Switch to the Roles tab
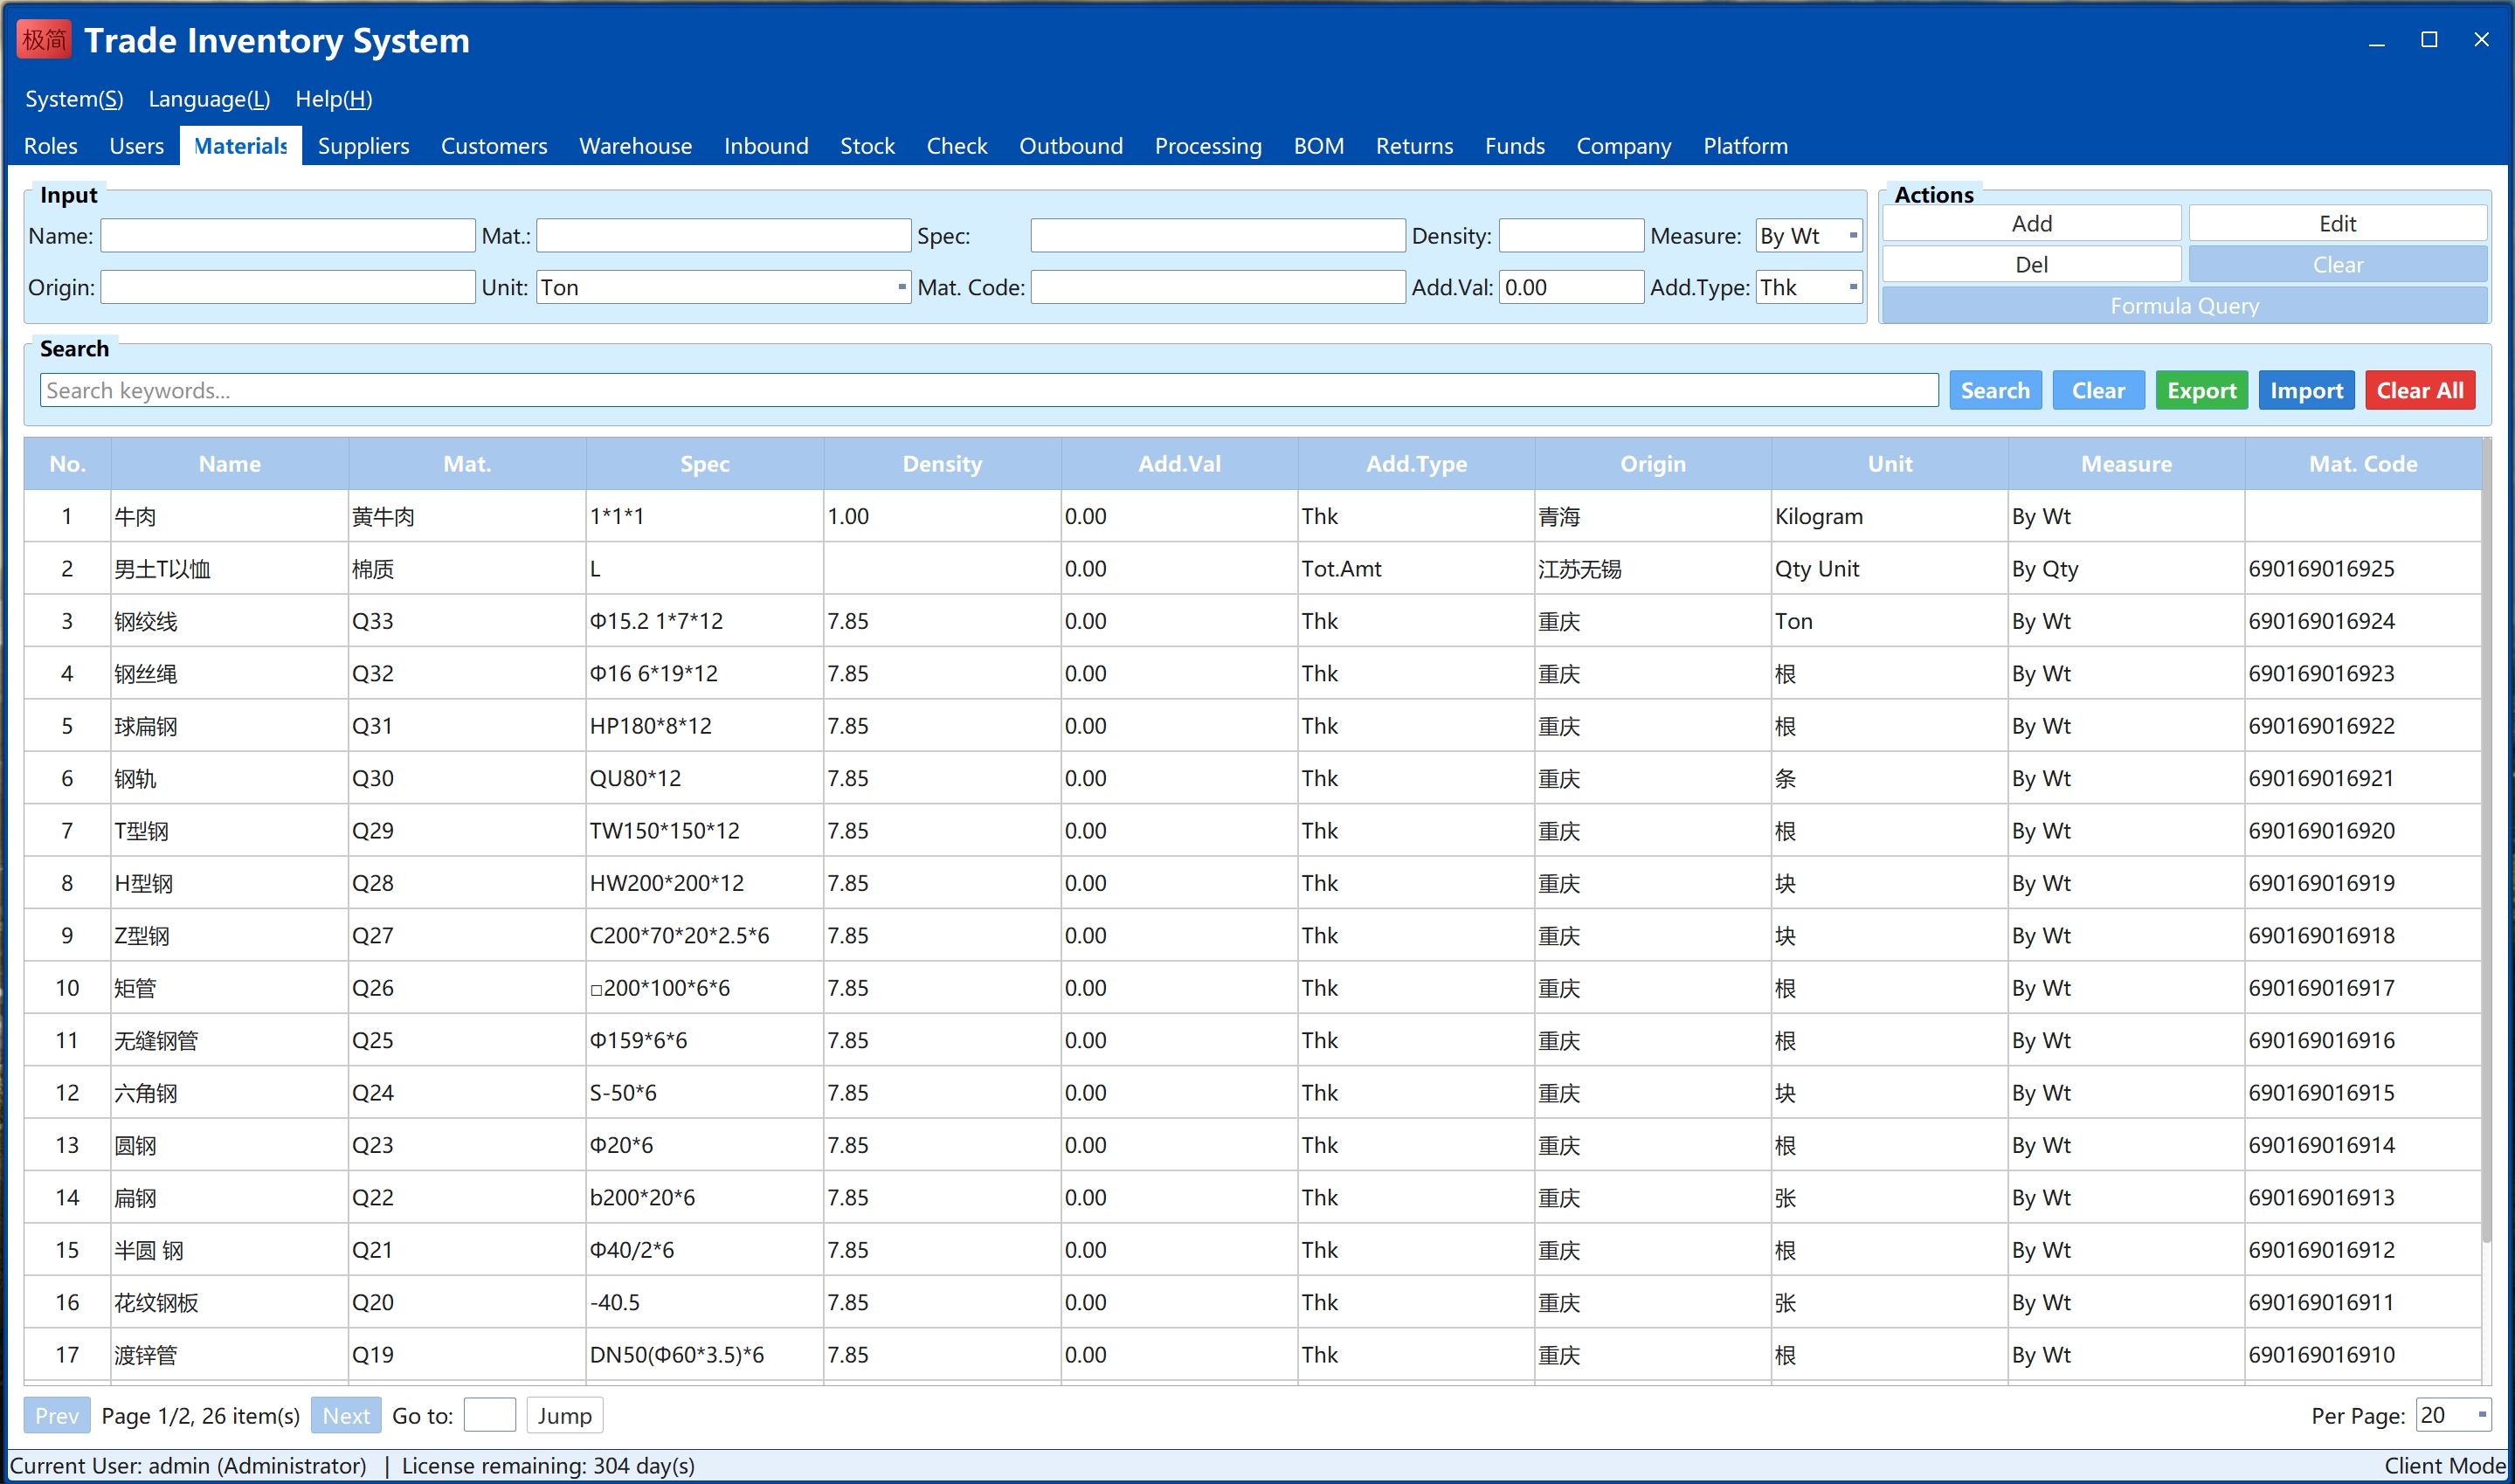This screenshot has height=1484, width=2515. (x=51, y=146)
